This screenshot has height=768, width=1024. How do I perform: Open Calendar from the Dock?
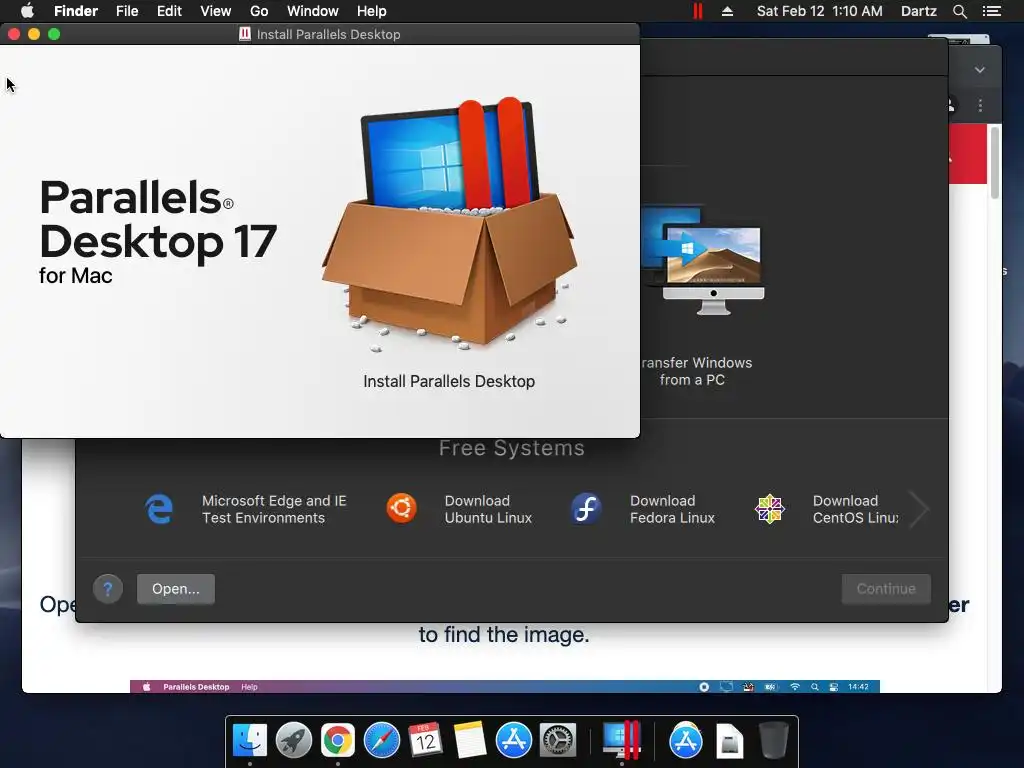point(425,740)
